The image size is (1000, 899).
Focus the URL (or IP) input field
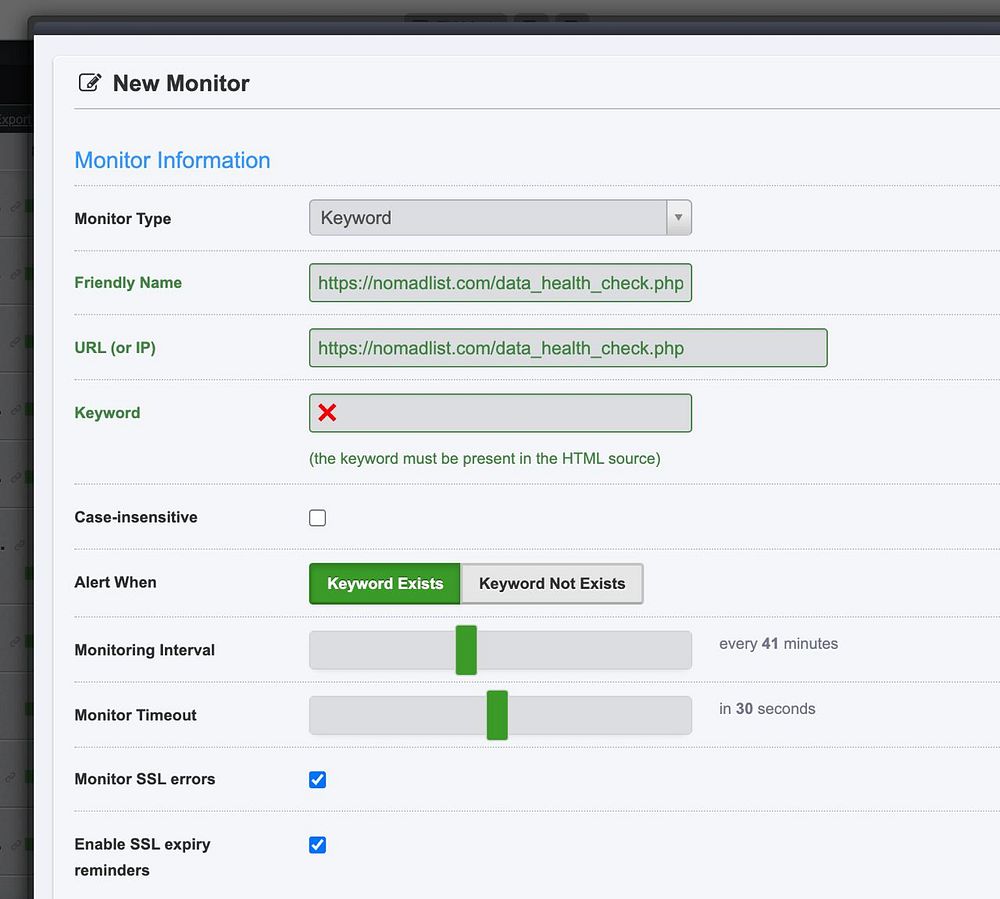tap(568, 347)
